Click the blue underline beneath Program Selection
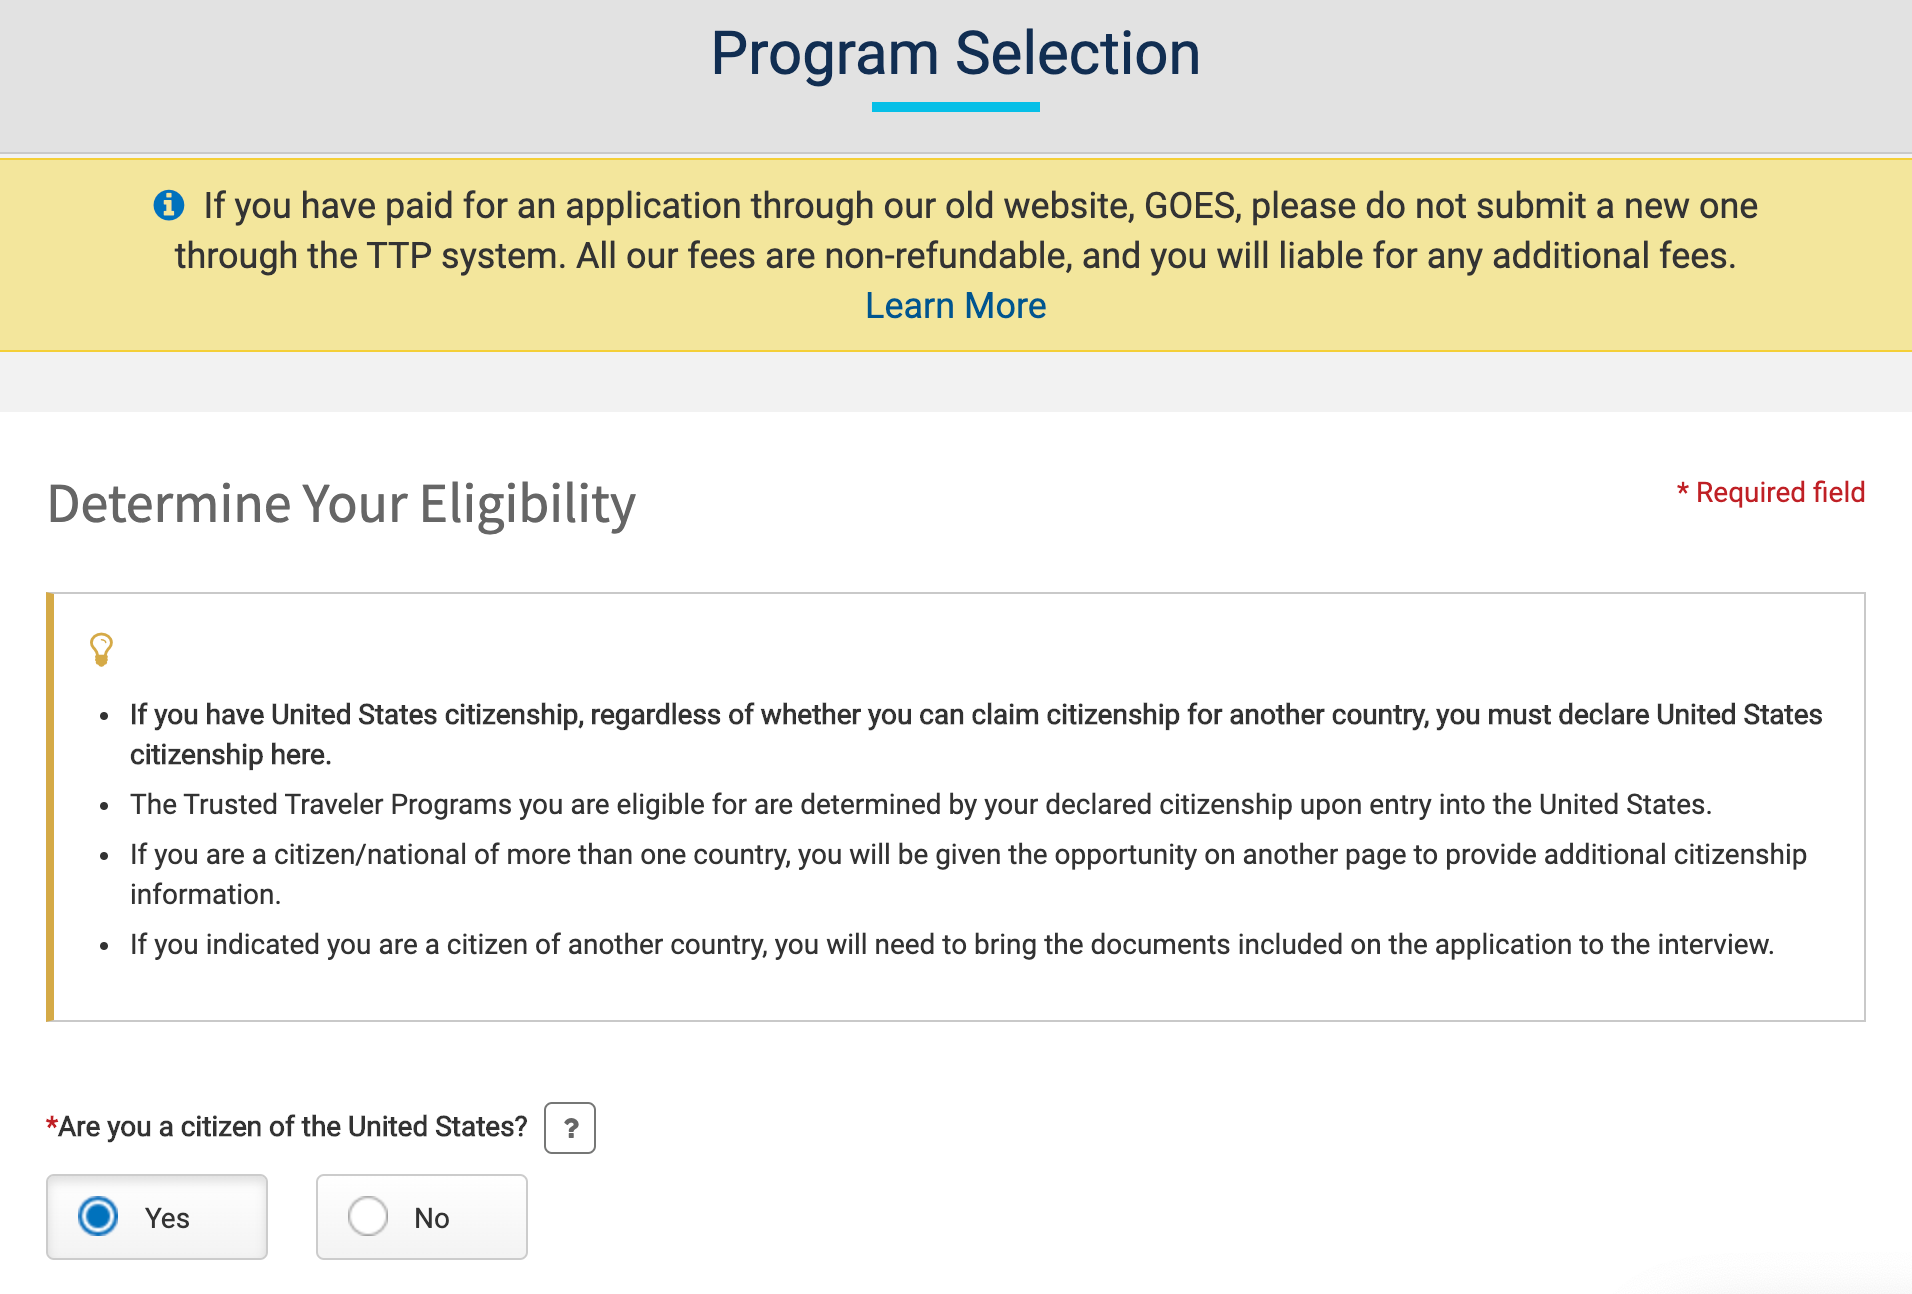 pyautogui.click(x=955, y=106)
